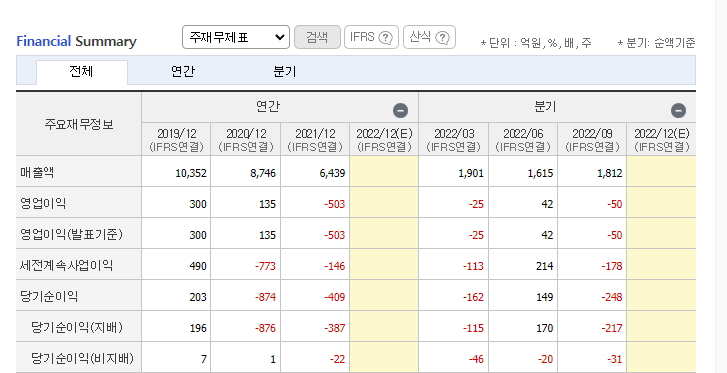Switch to the 분기 tab

tap(285, 72)
